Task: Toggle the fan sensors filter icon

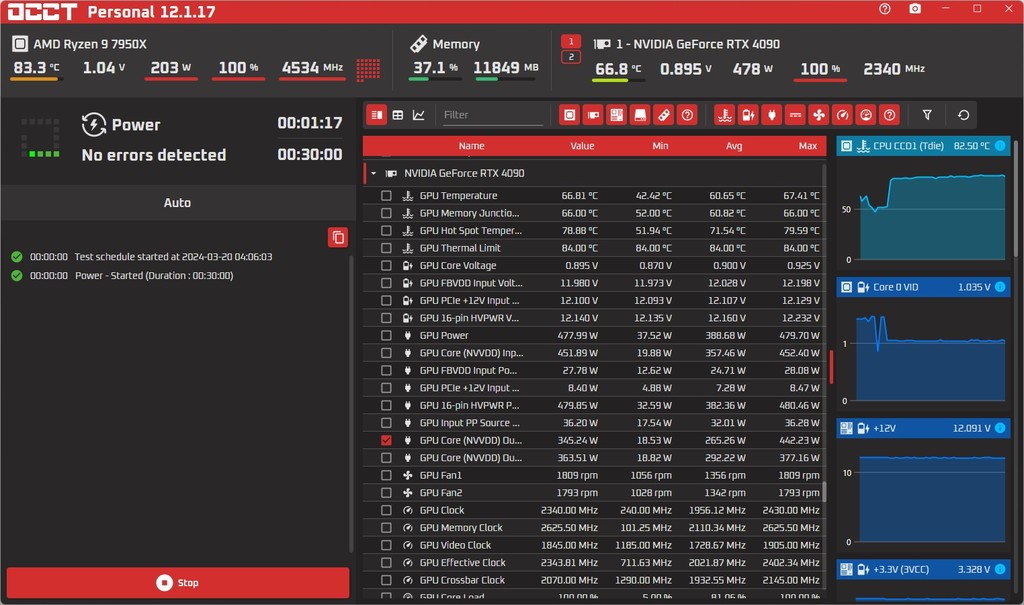Action: [818, 115]
